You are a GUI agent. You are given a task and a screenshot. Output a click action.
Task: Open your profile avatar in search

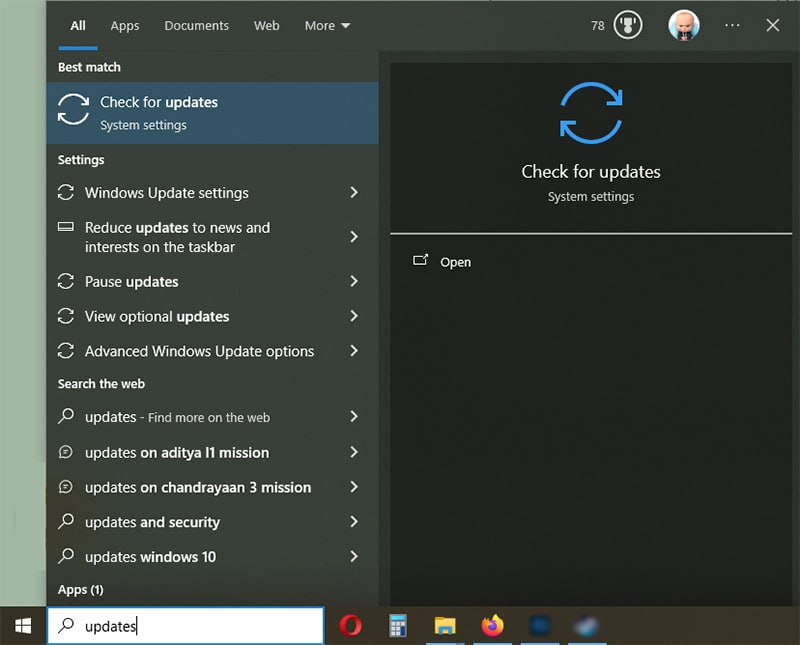(x=684, y=25)
